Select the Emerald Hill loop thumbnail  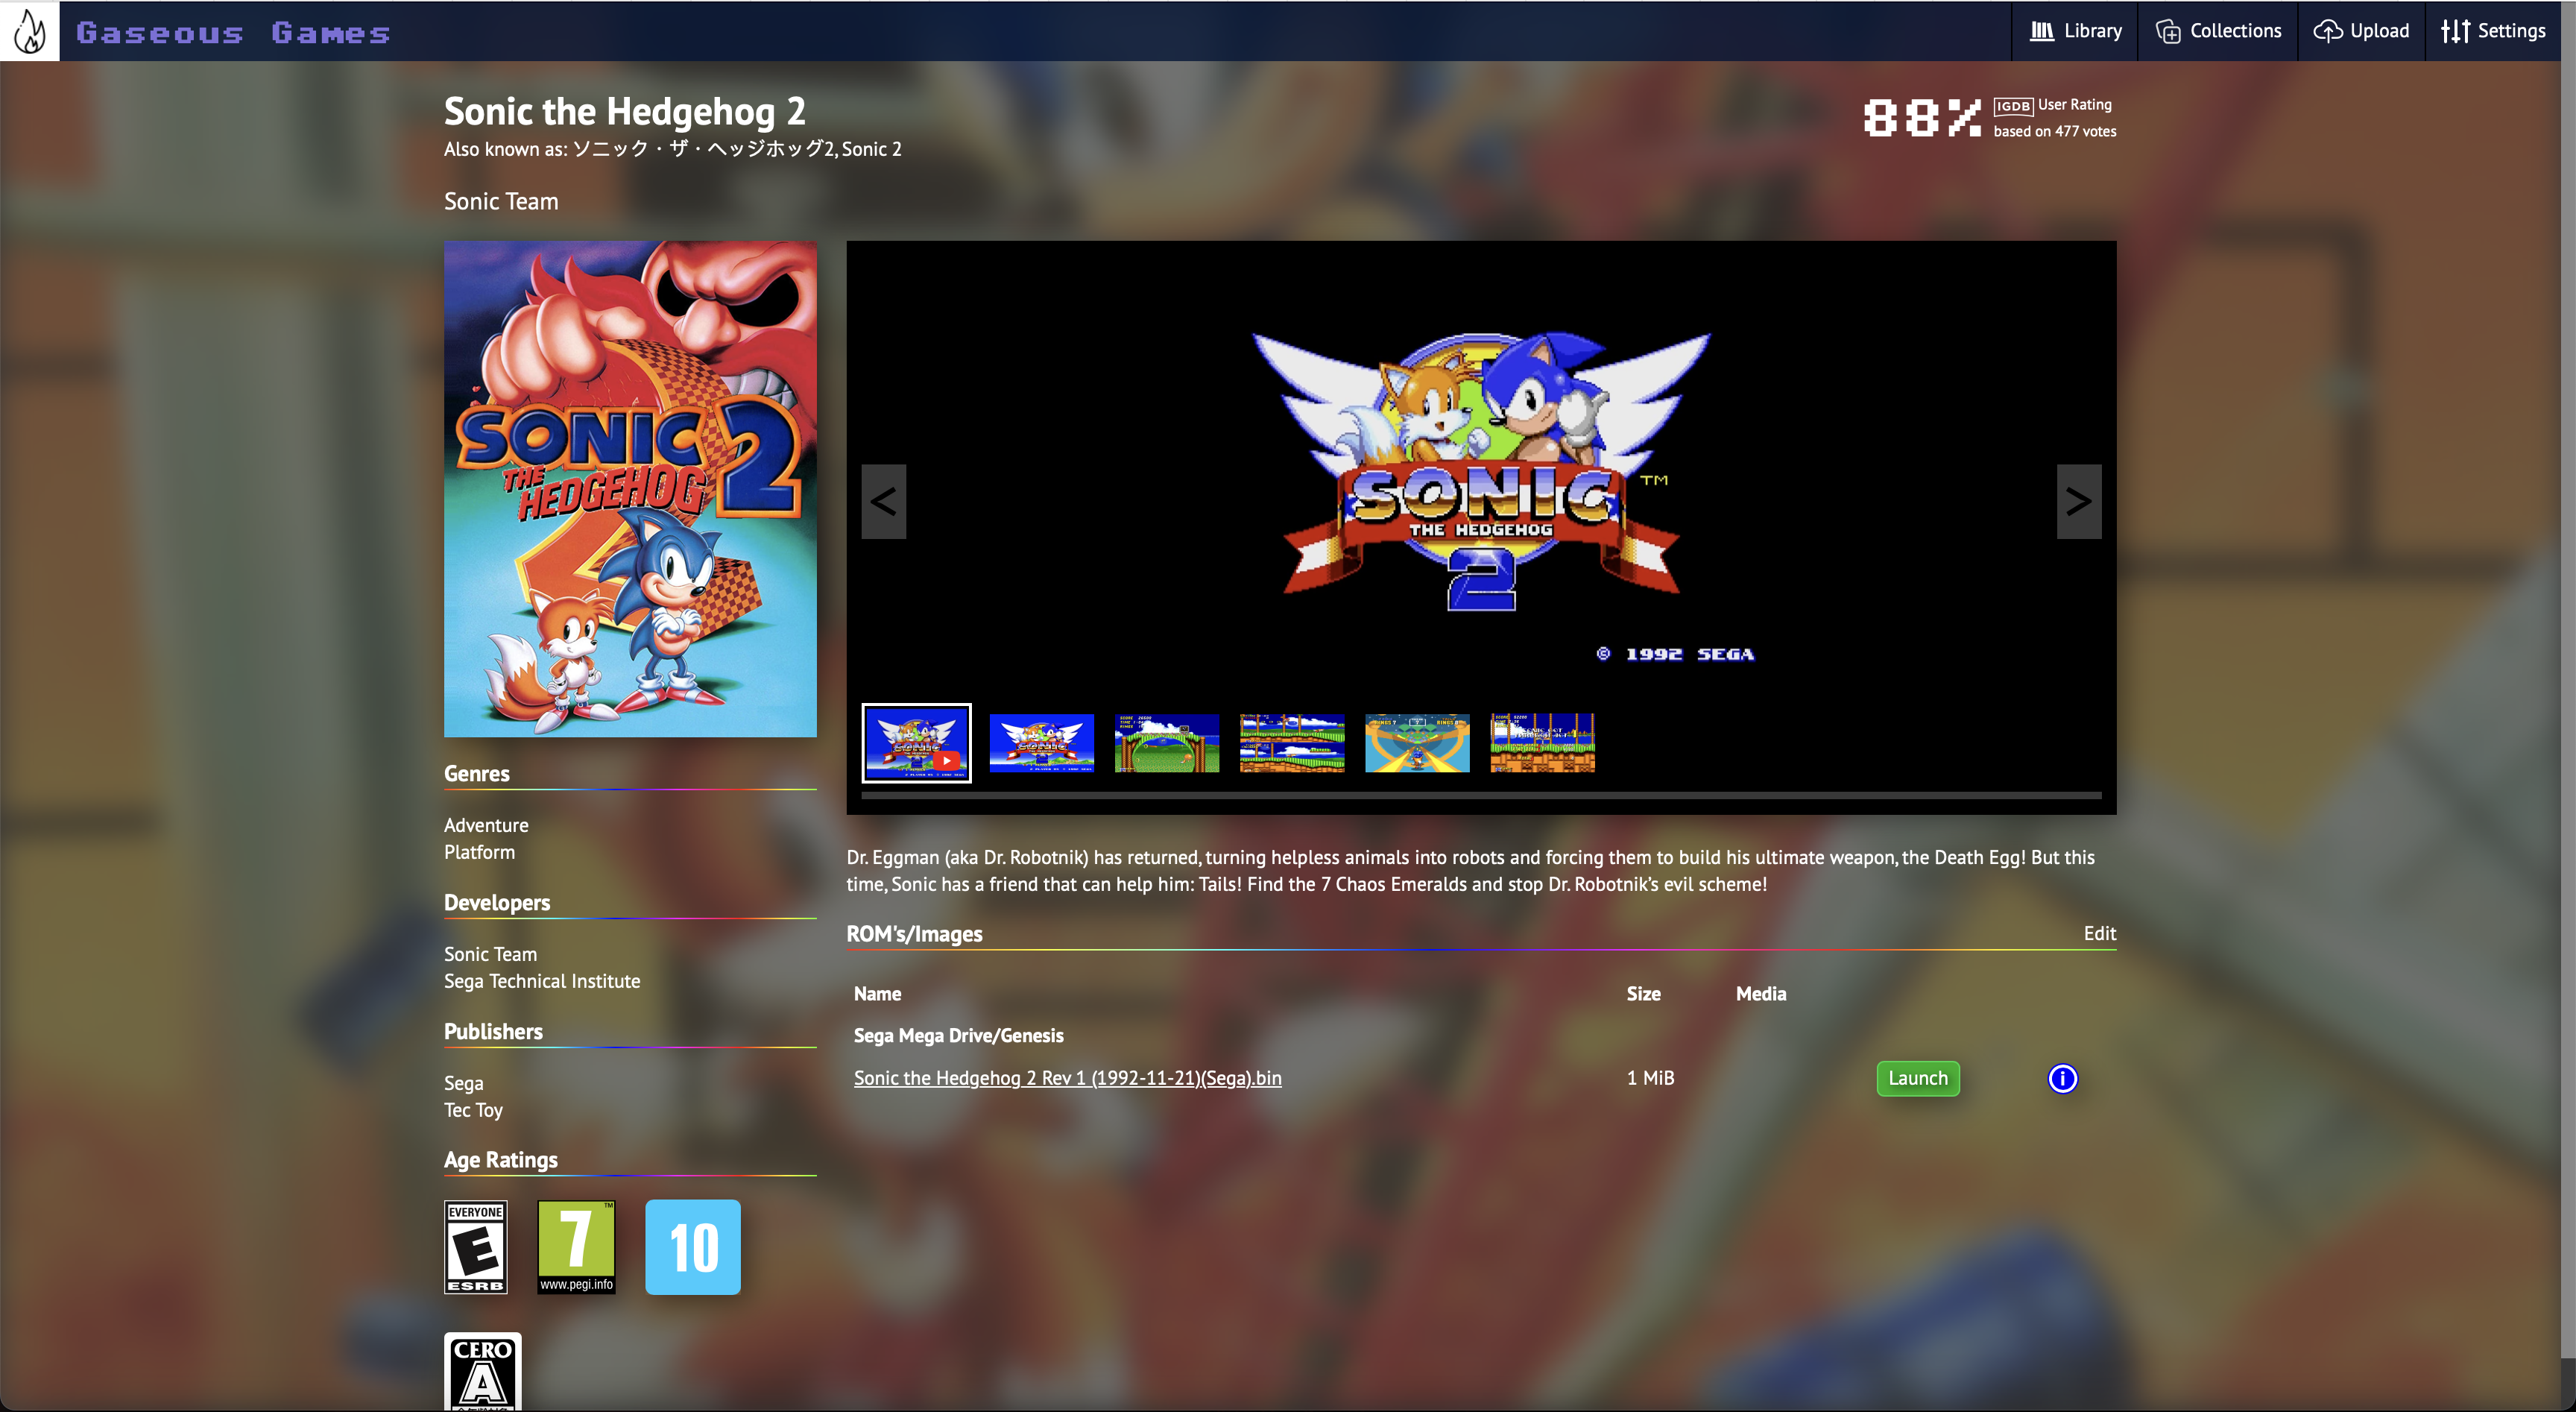click(1166, 743)
